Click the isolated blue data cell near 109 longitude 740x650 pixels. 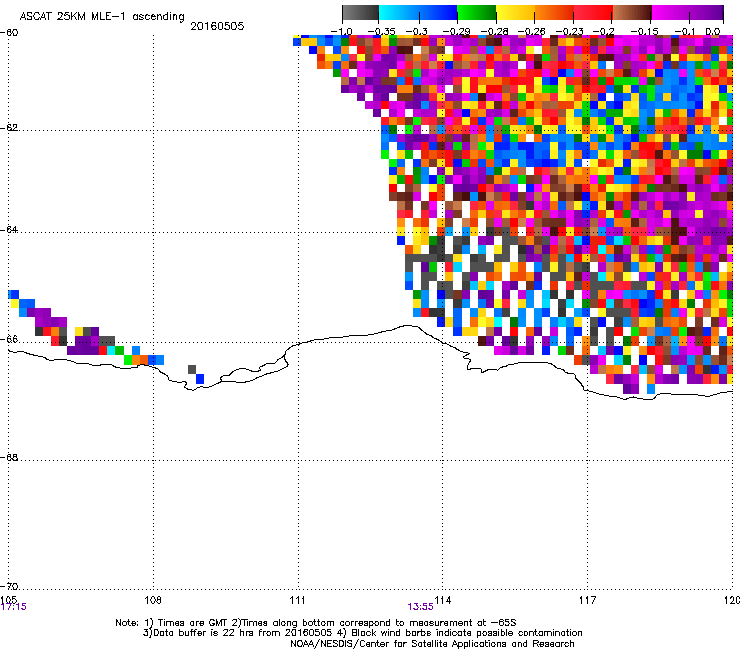tap(200, 379)
